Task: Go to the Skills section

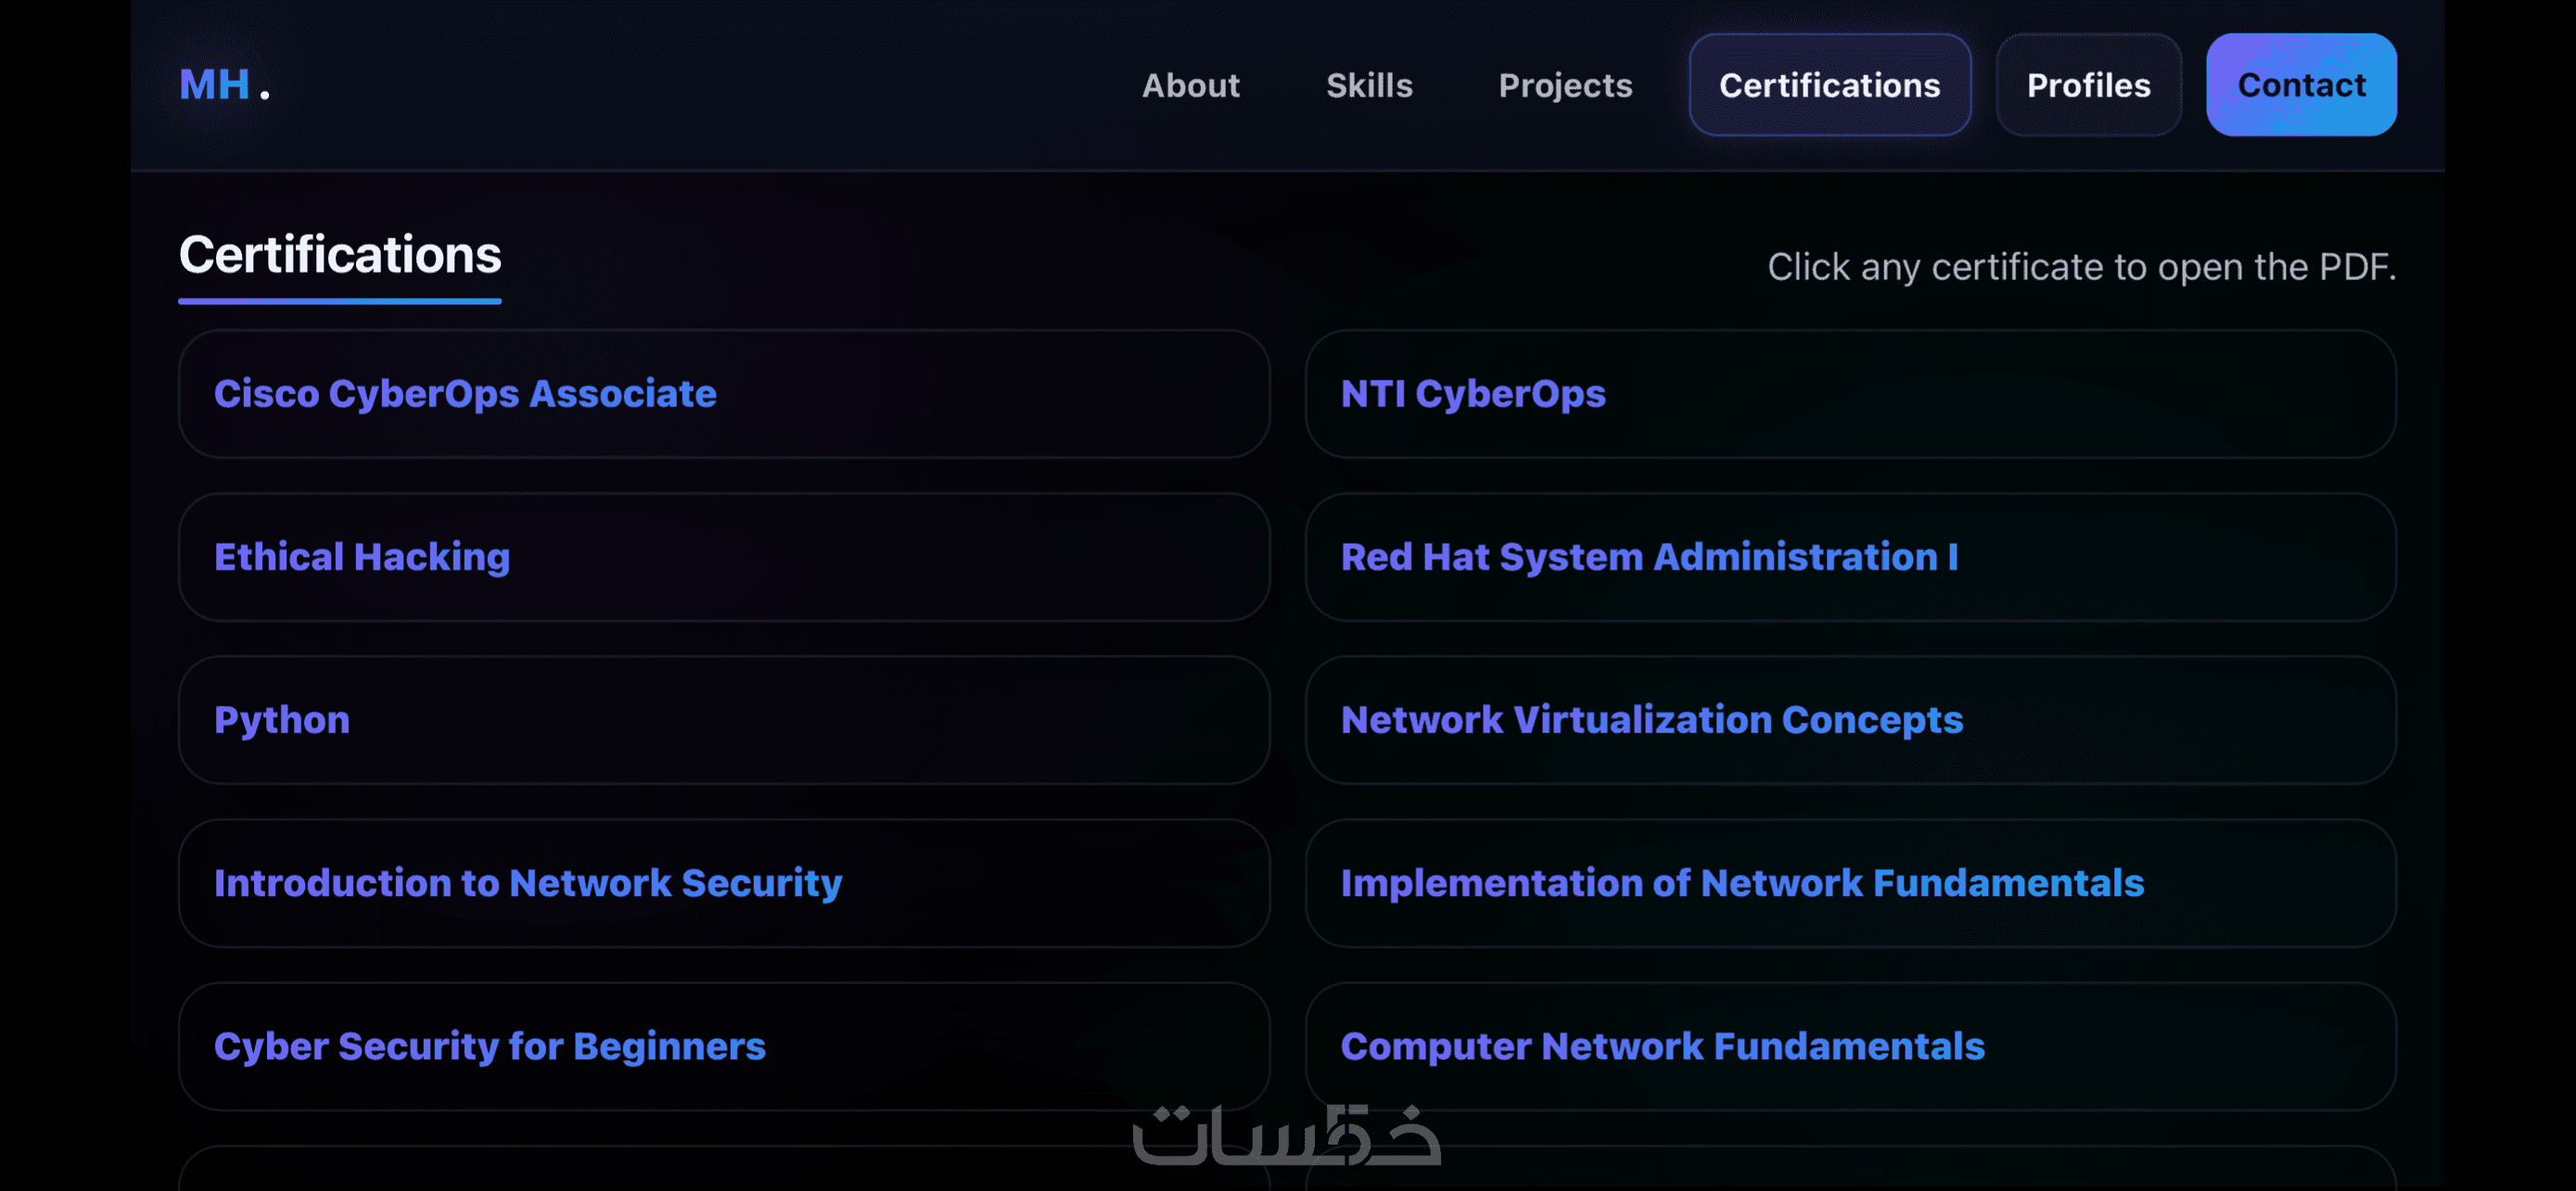Action: tap(1368, 85)
